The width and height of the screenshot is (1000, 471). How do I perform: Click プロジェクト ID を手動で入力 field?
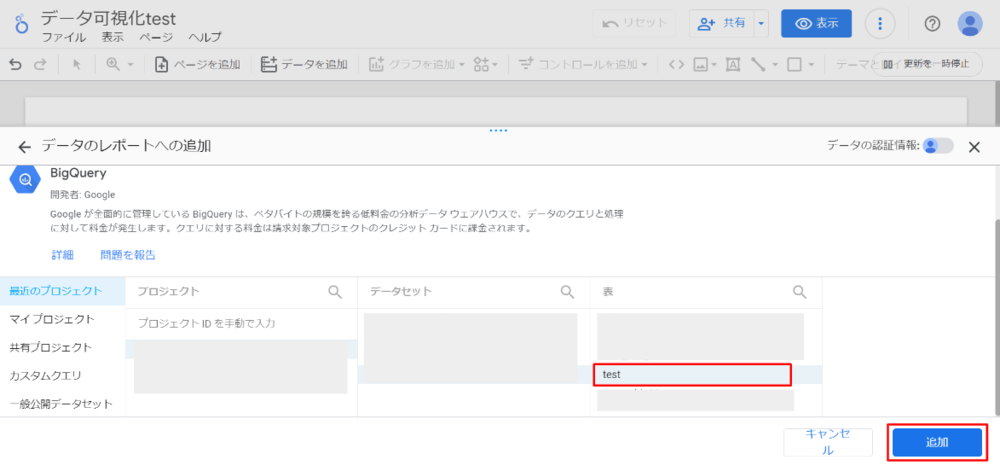241,324
